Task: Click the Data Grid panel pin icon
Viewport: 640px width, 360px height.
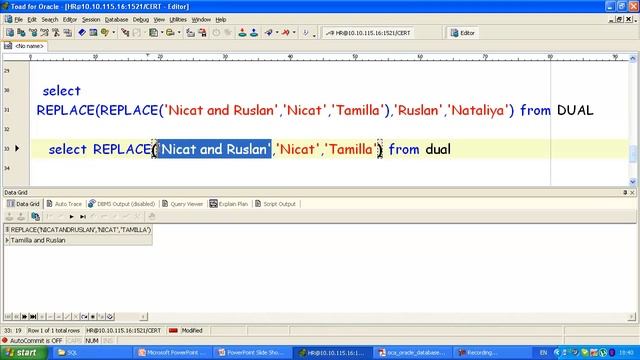Action: (x=625, y=192)
